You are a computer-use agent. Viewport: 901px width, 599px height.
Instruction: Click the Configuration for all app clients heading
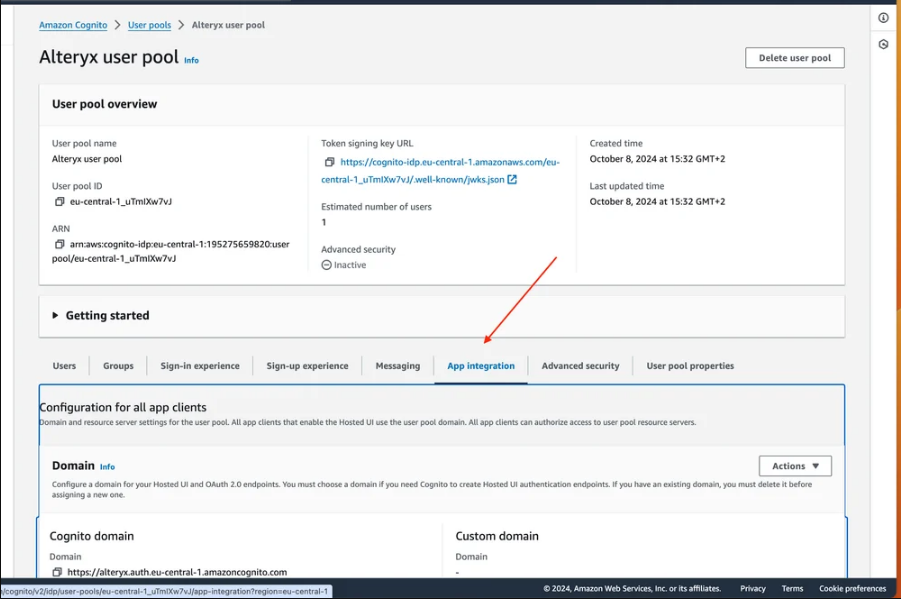tap(123, 407)
